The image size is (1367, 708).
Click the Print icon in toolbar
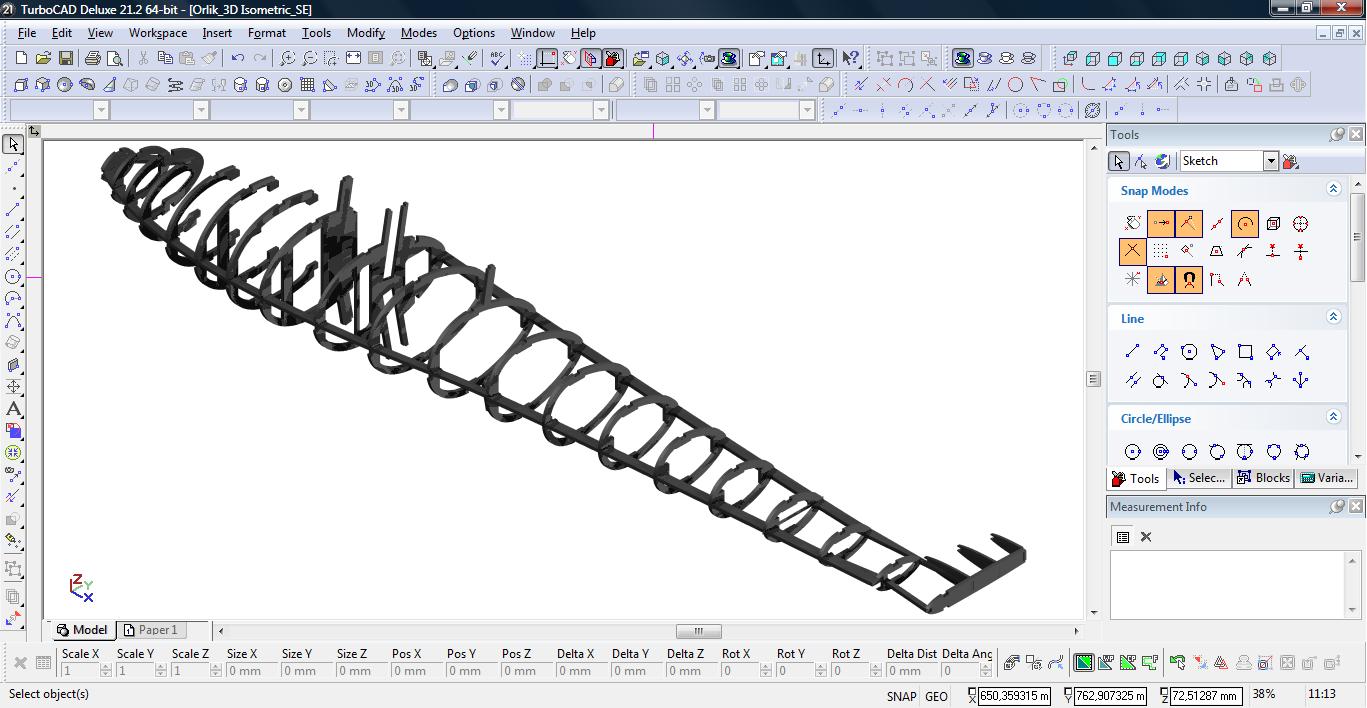(x=93, y=59)
